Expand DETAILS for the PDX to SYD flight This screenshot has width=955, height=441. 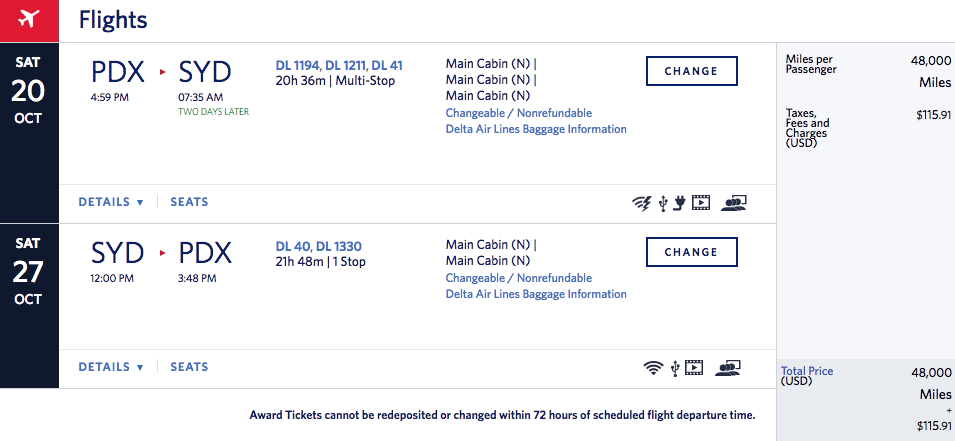pos(111,202)
